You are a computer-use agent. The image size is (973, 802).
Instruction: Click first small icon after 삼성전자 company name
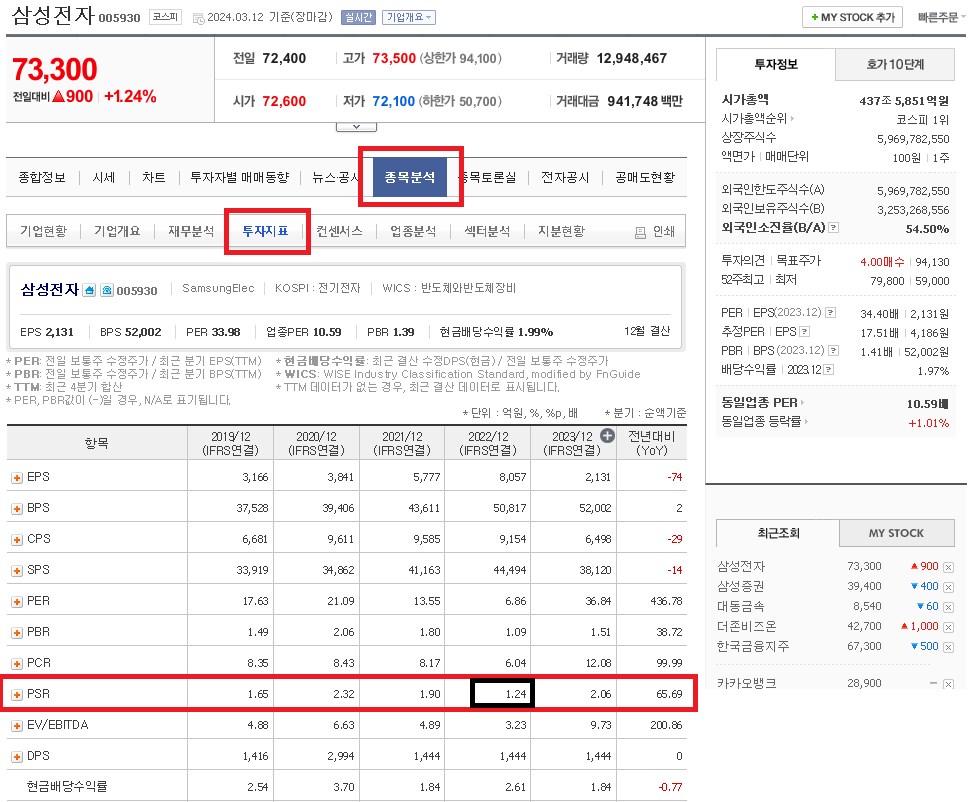click(x=89, y=290)
